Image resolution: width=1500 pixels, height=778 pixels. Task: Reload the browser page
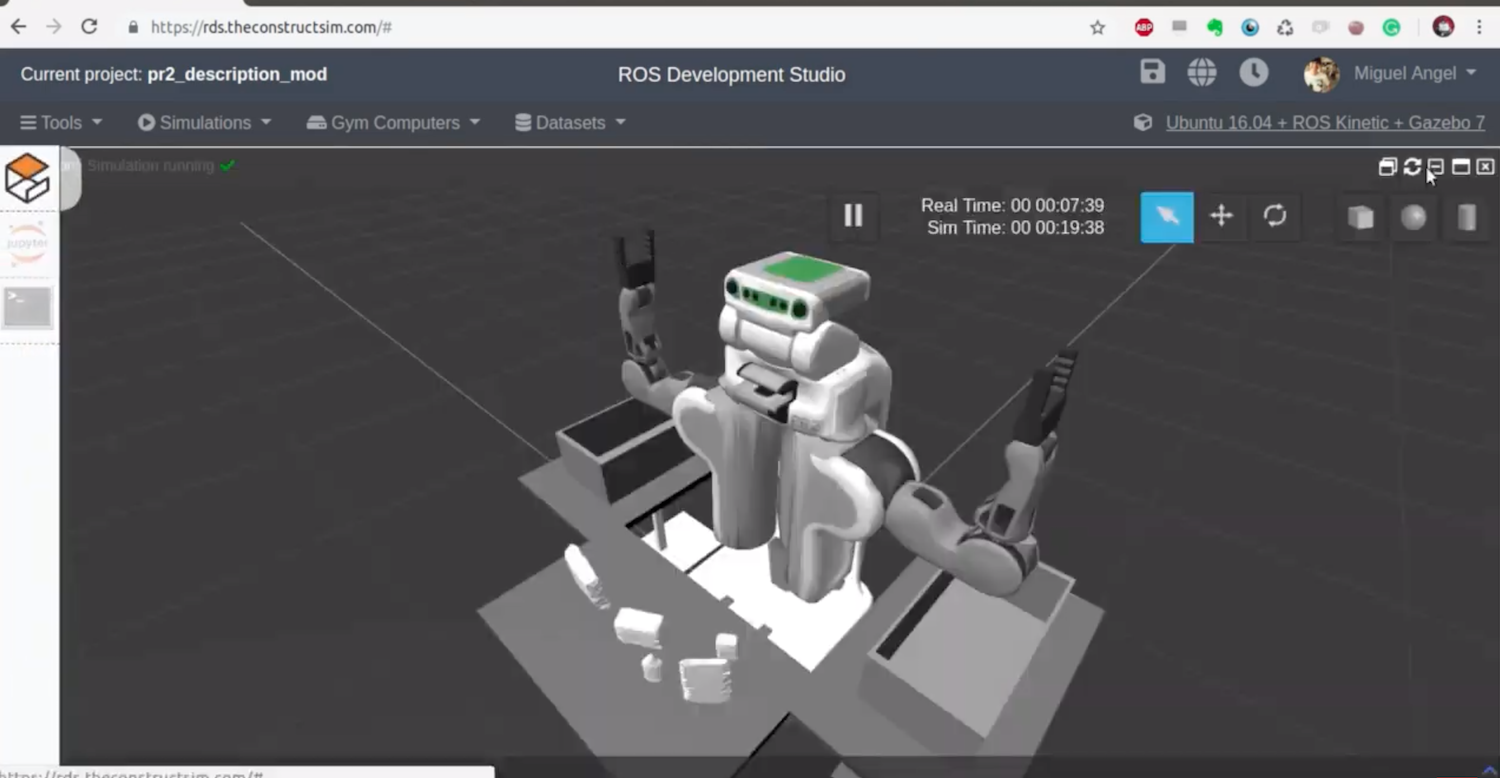(x=89, y=27)
